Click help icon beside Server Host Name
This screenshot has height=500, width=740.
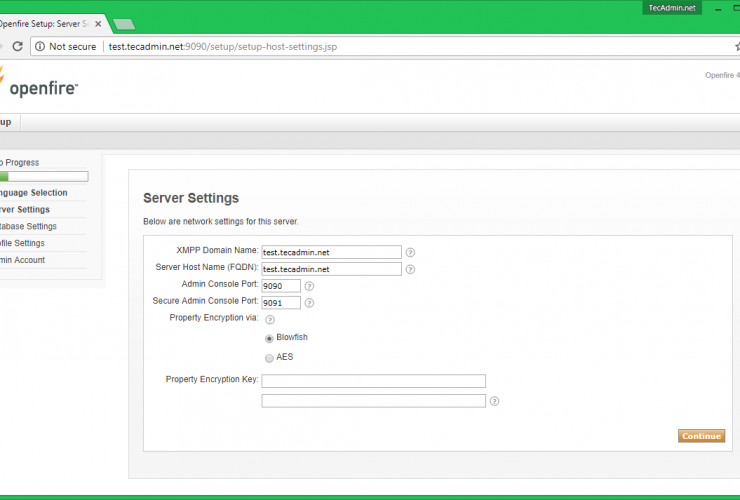click(x=410, y=270)
